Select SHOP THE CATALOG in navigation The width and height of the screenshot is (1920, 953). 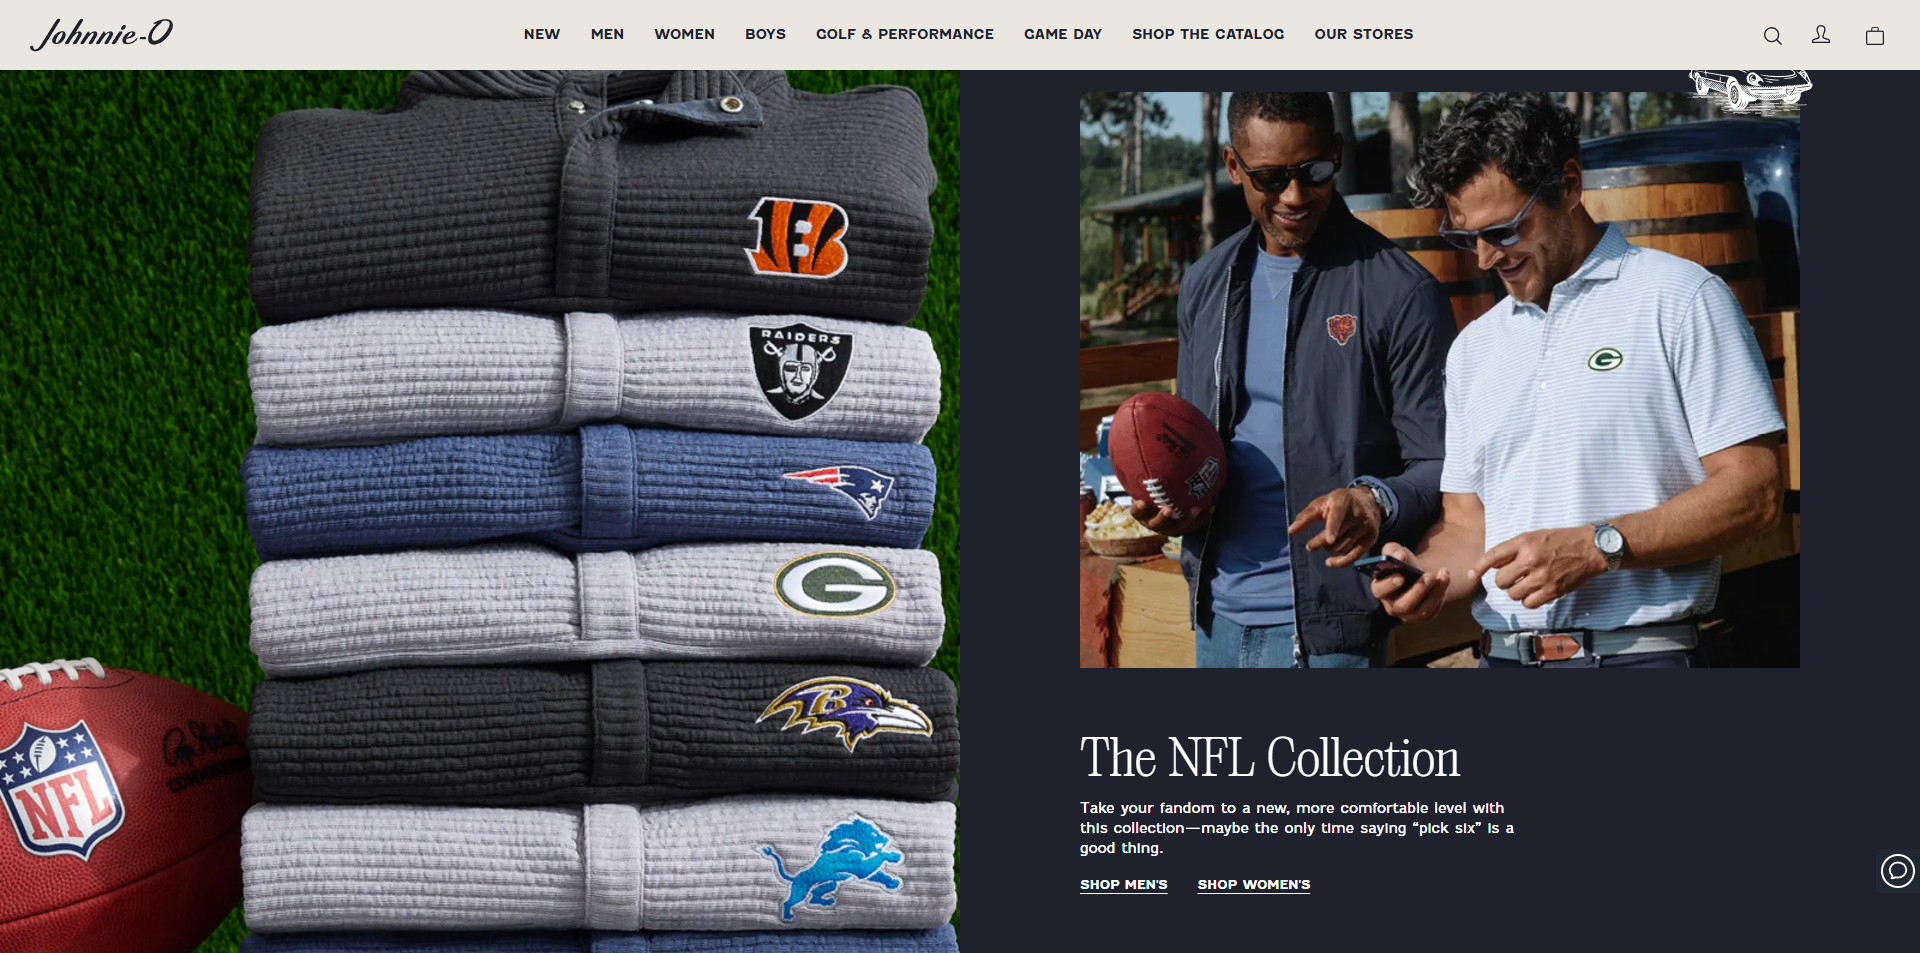tap(1207, 34)
